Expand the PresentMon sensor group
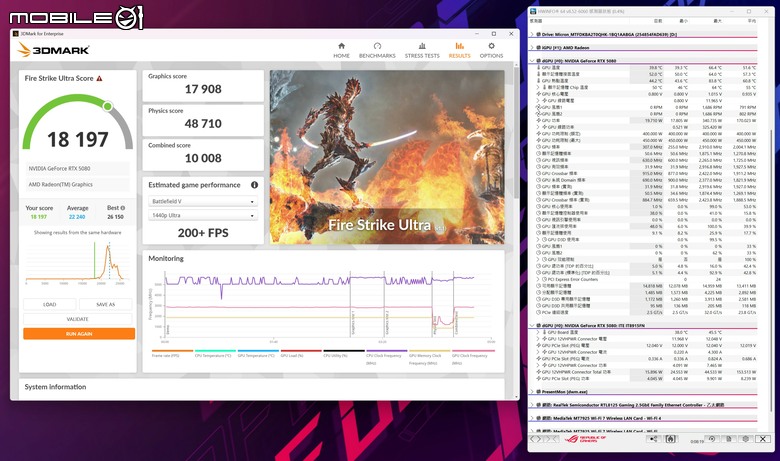The image size is (780, 461). 532,392
